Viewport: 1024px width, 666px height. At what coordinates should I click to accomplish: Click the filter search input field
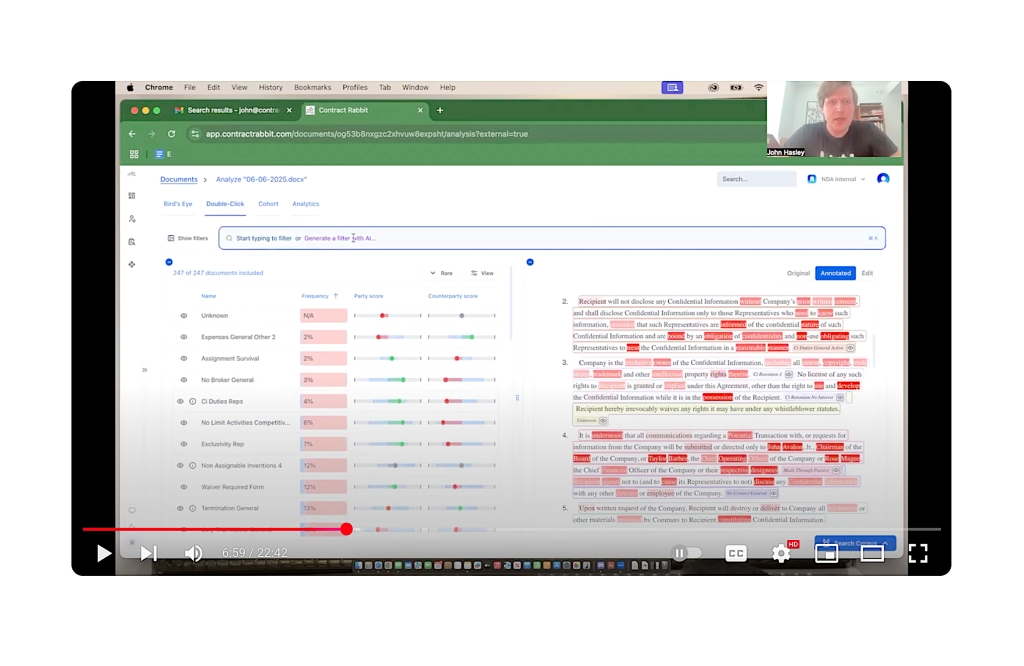[552, 238]
